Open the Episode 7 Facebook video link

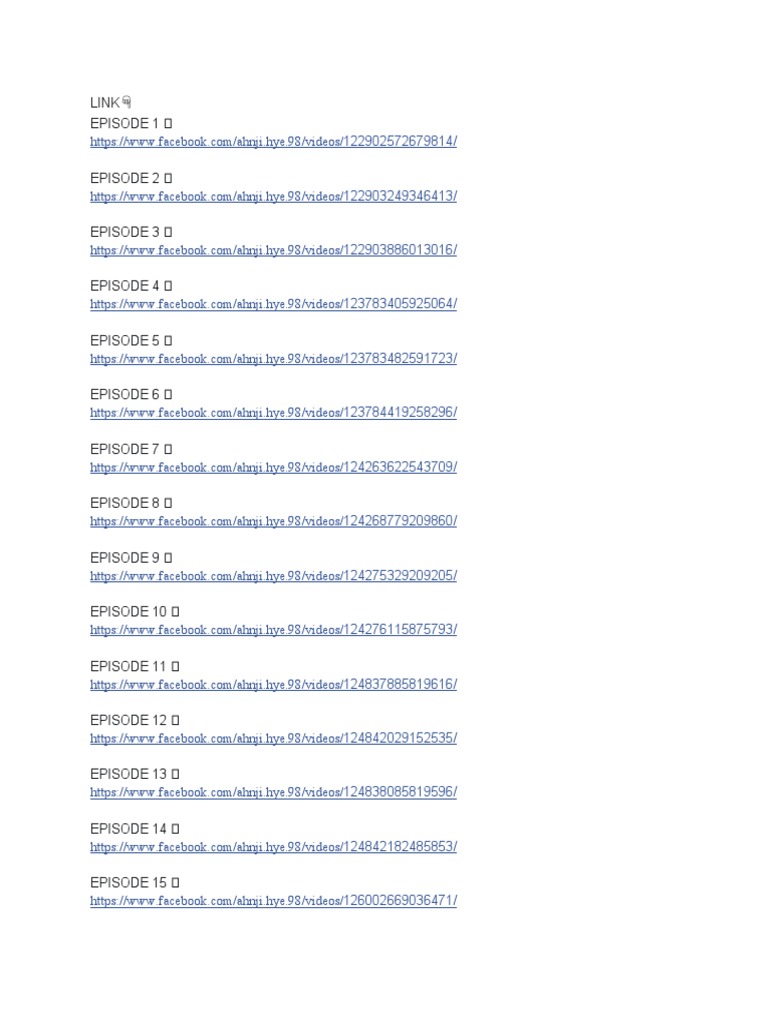pyautogui.click(x=274, y=467)
